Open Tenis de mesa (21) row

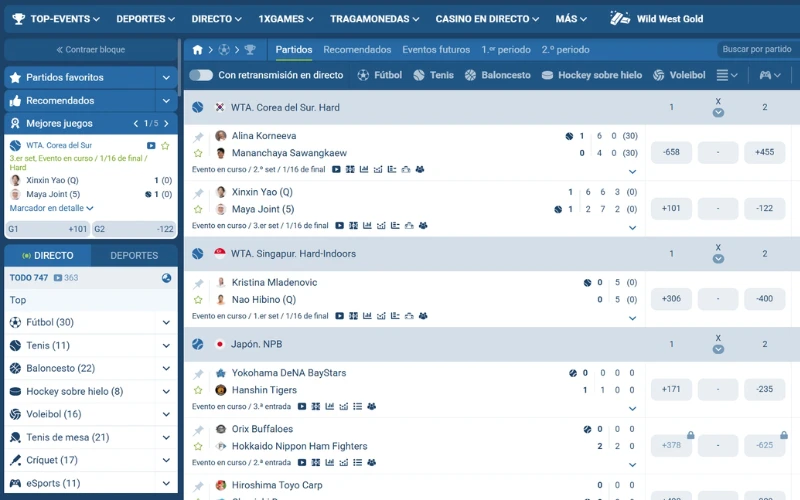pyautogui.click(x=91, y=437)
